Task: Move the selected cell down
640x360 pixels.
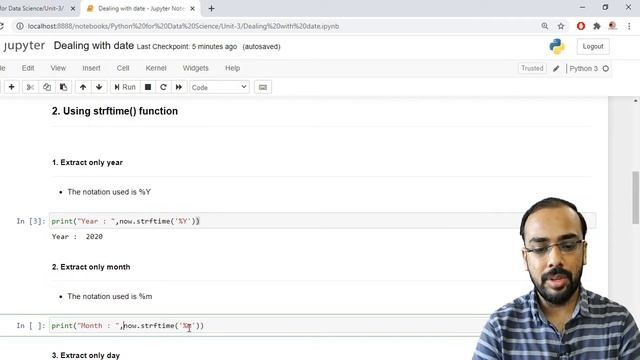Action: (99, 87)
